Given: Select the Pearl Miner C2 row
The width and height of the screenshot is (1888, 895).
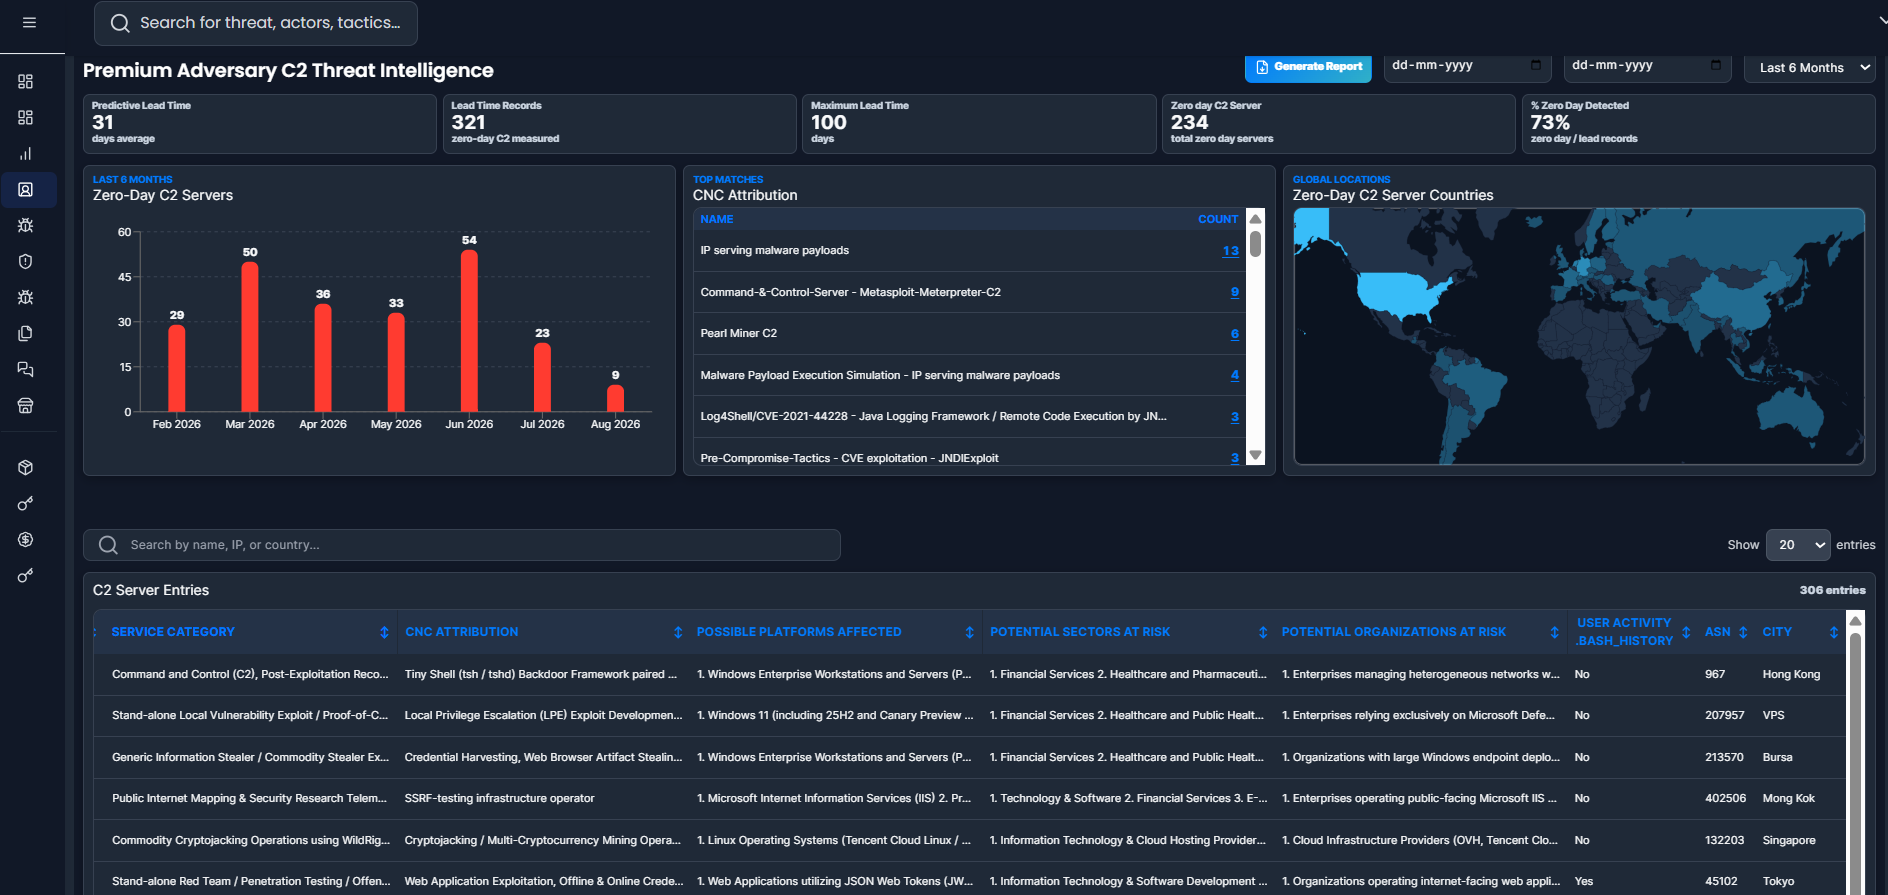Looking at the screenshot, I should tap(970, 334).
